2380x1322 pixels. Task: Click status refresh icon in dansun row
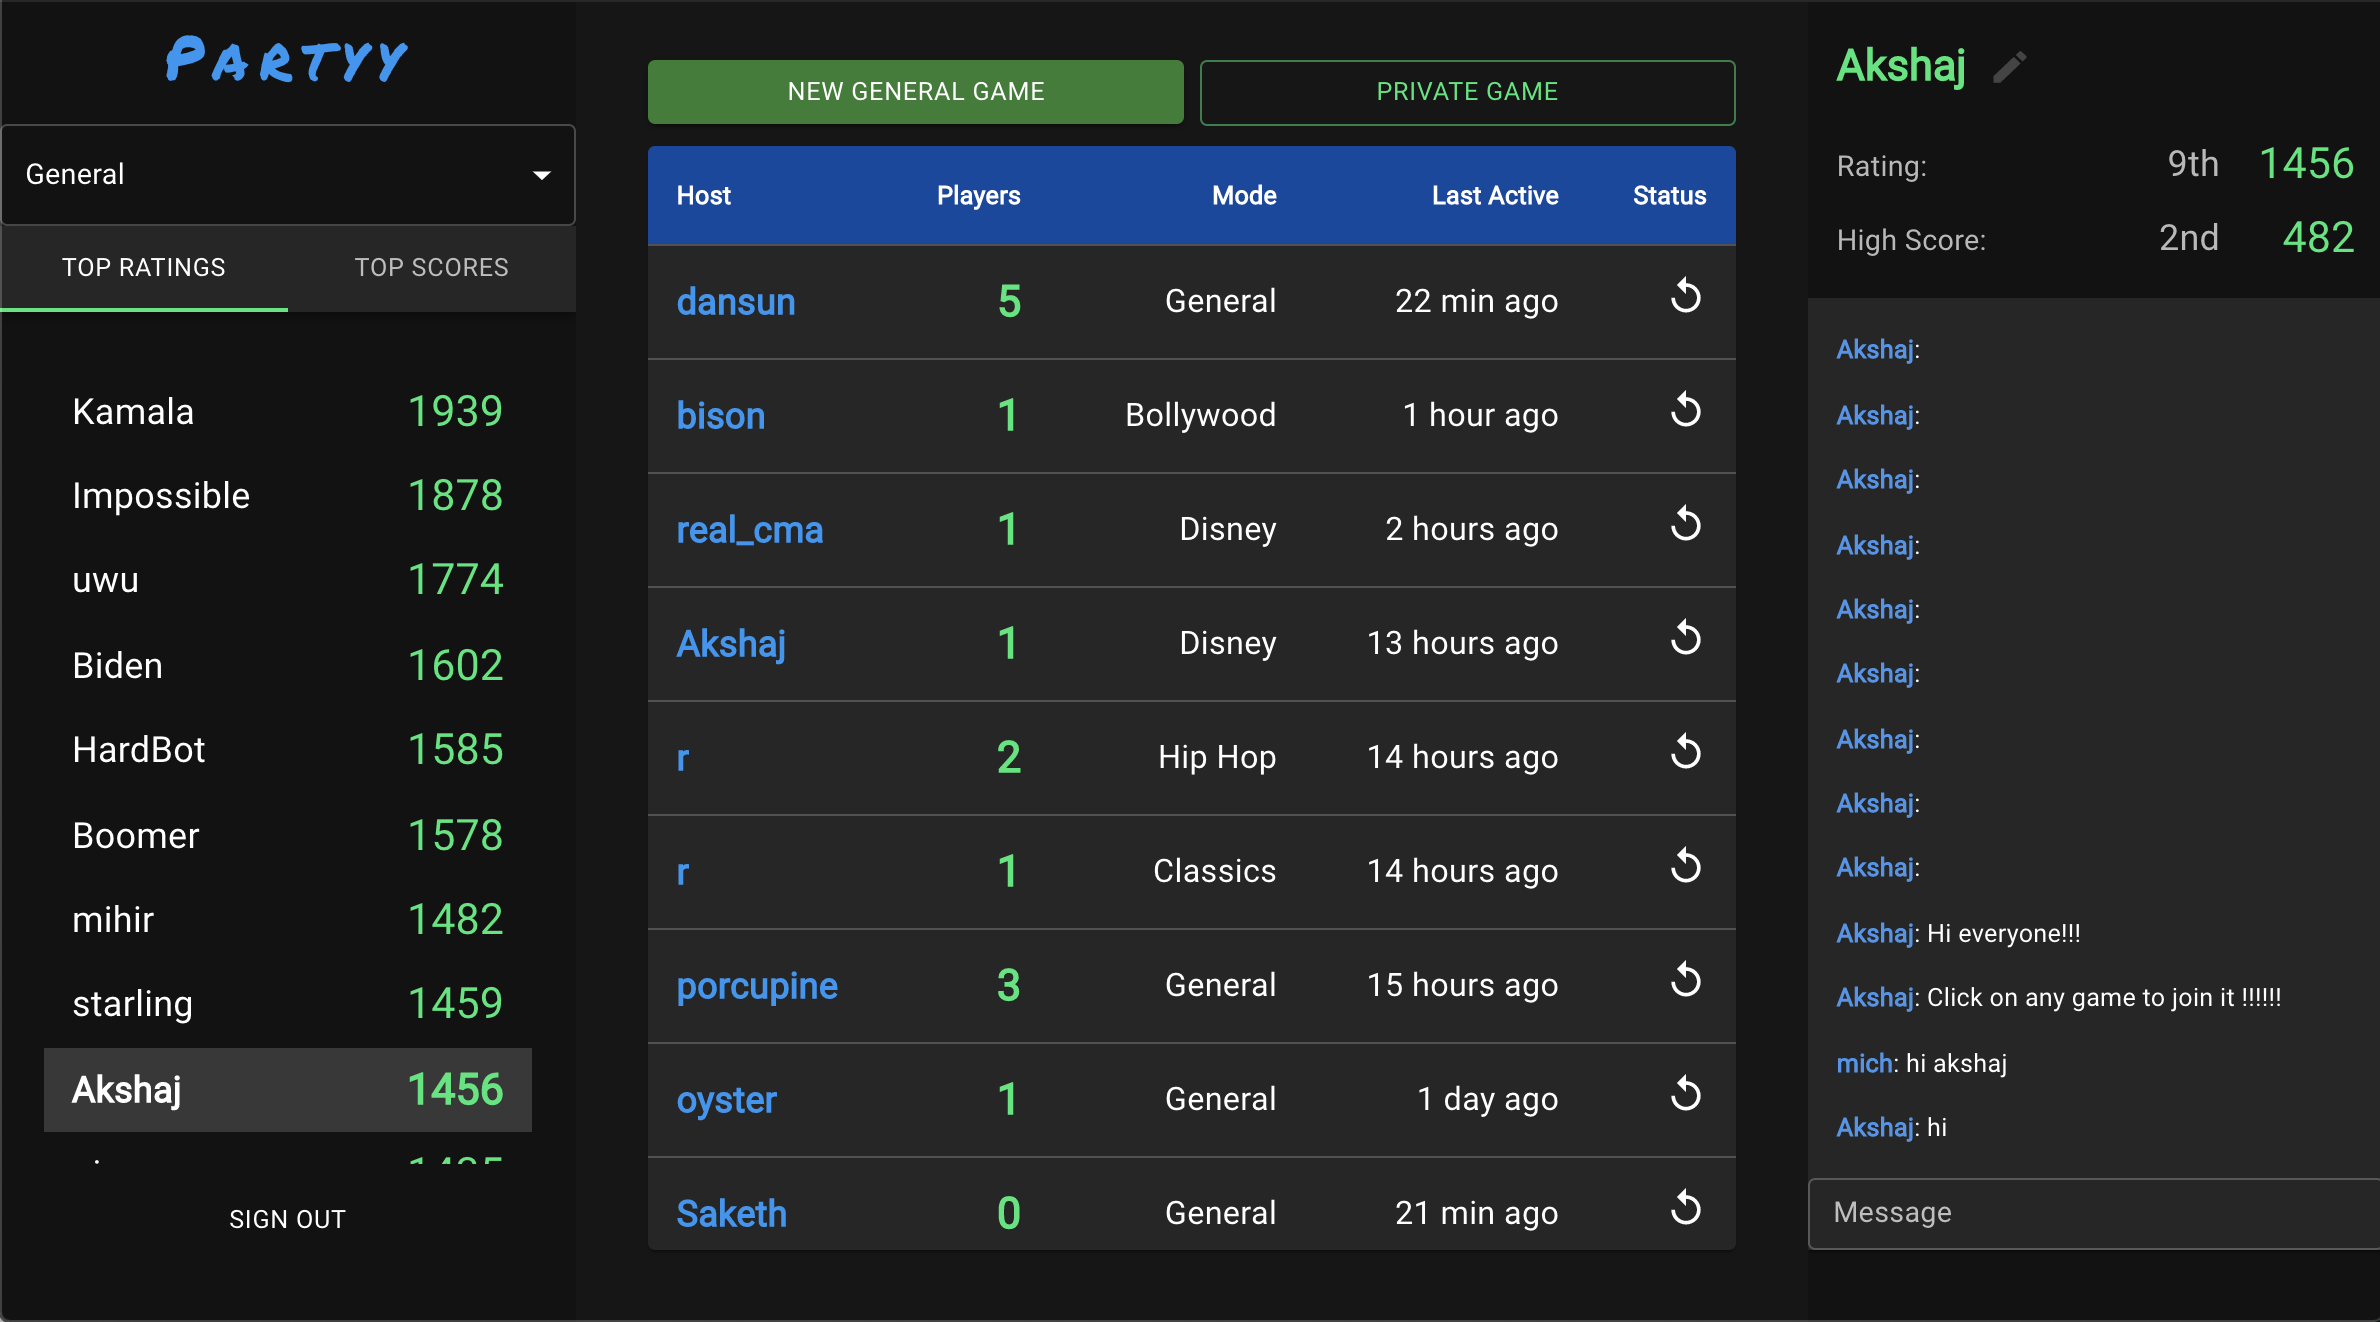(1685, 297)
